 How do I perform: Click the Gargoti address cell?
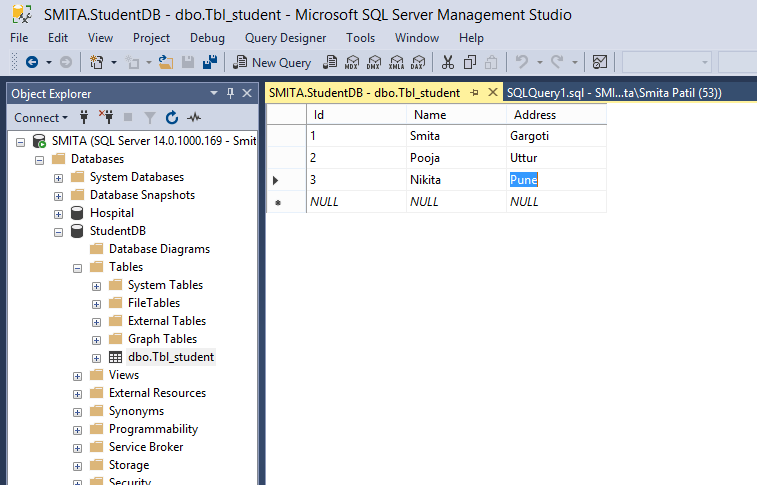(556, 136)
